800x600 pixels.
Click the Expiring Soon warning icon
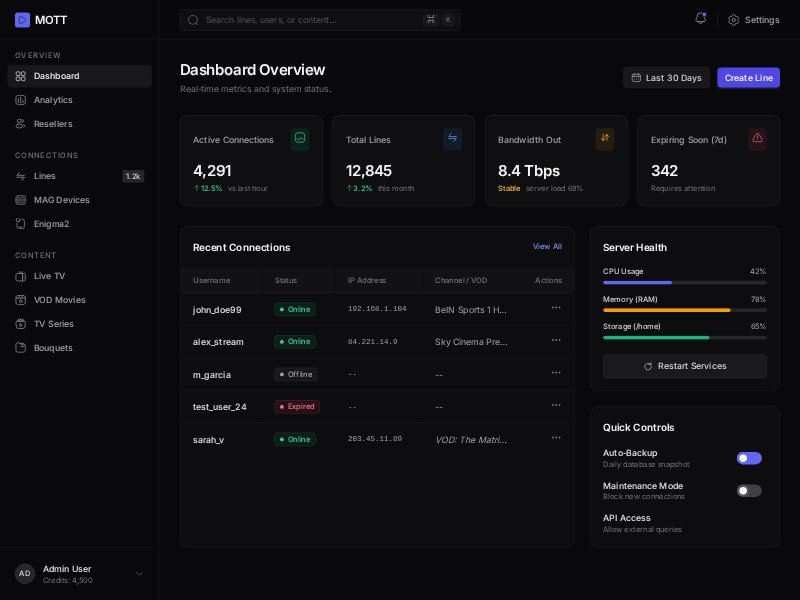coord(757,139)
